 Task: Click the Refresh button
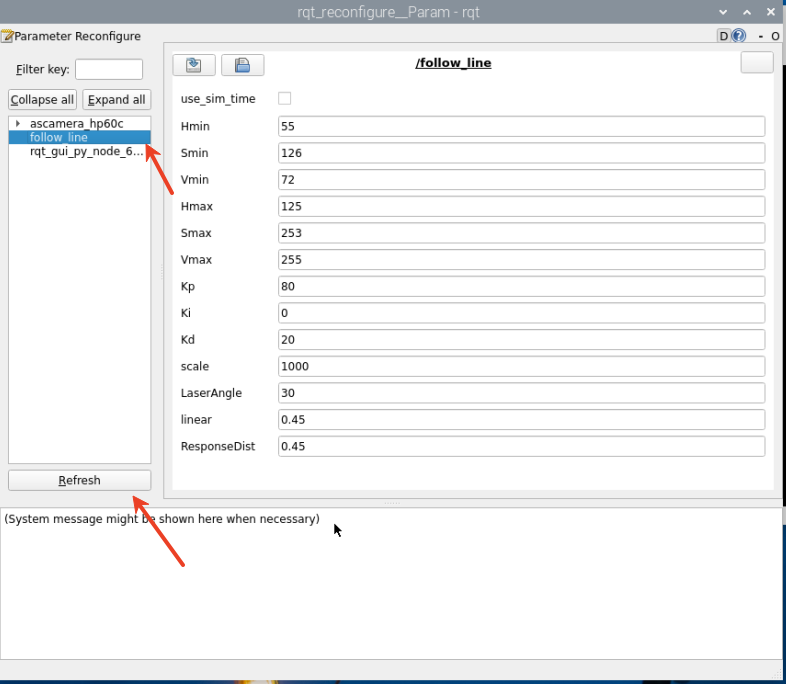tap(79, 480)
